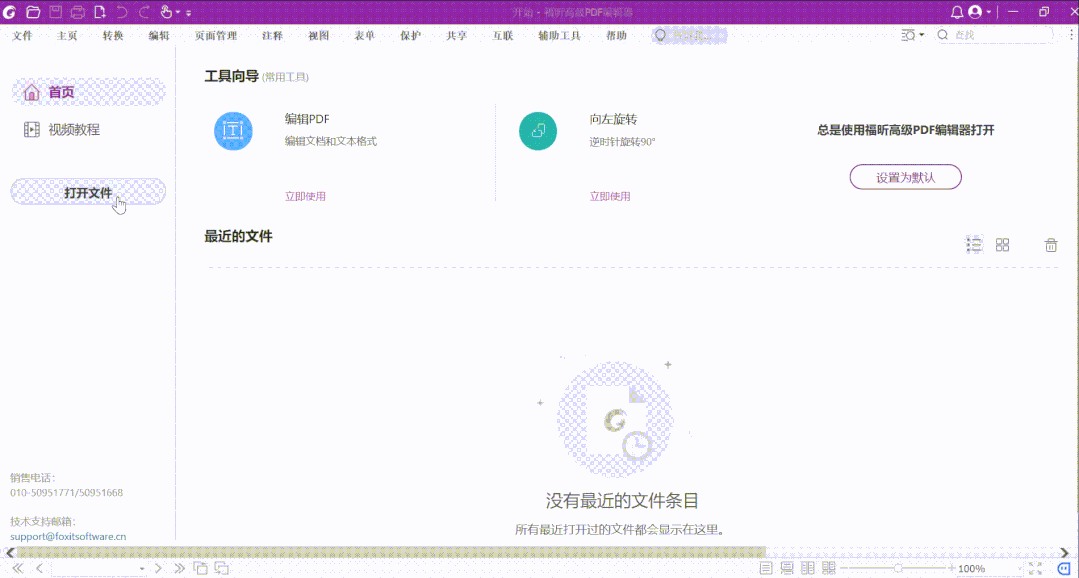Open notifications via the bell icon
This screenshot has height=578, width=1079.
(957, 12)
